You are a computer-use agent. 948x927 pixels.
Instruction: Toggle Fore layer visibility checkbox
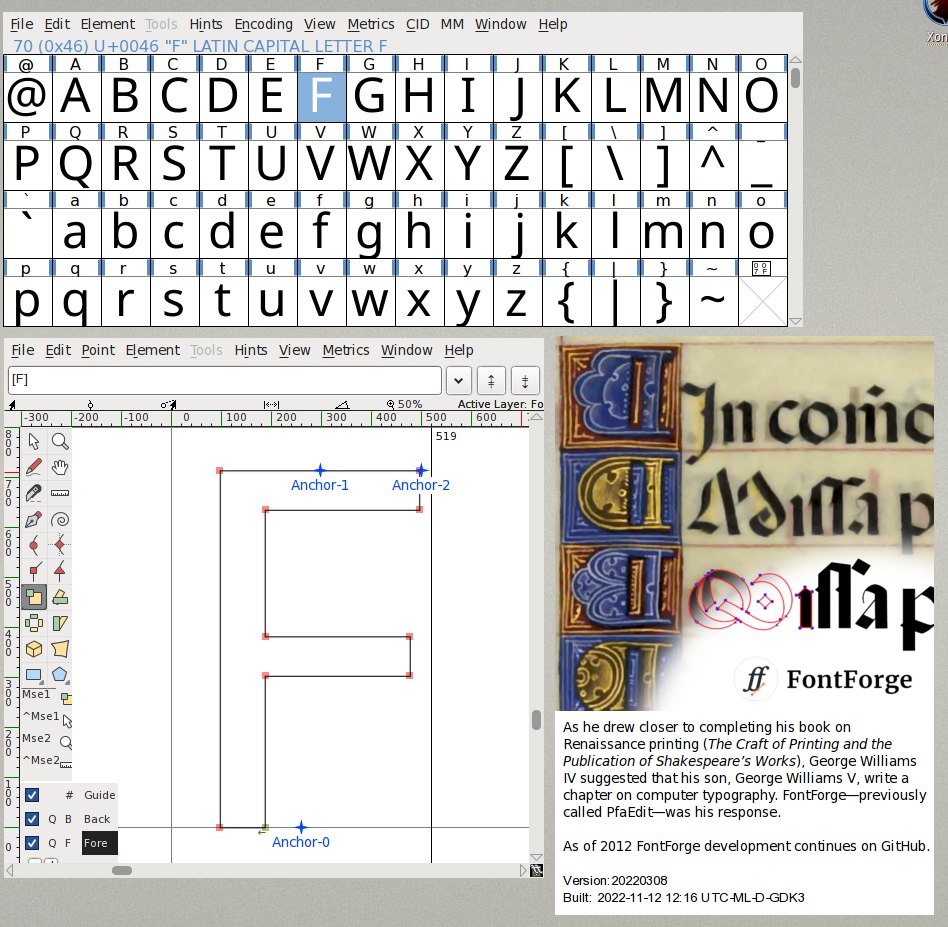(32, 843)
